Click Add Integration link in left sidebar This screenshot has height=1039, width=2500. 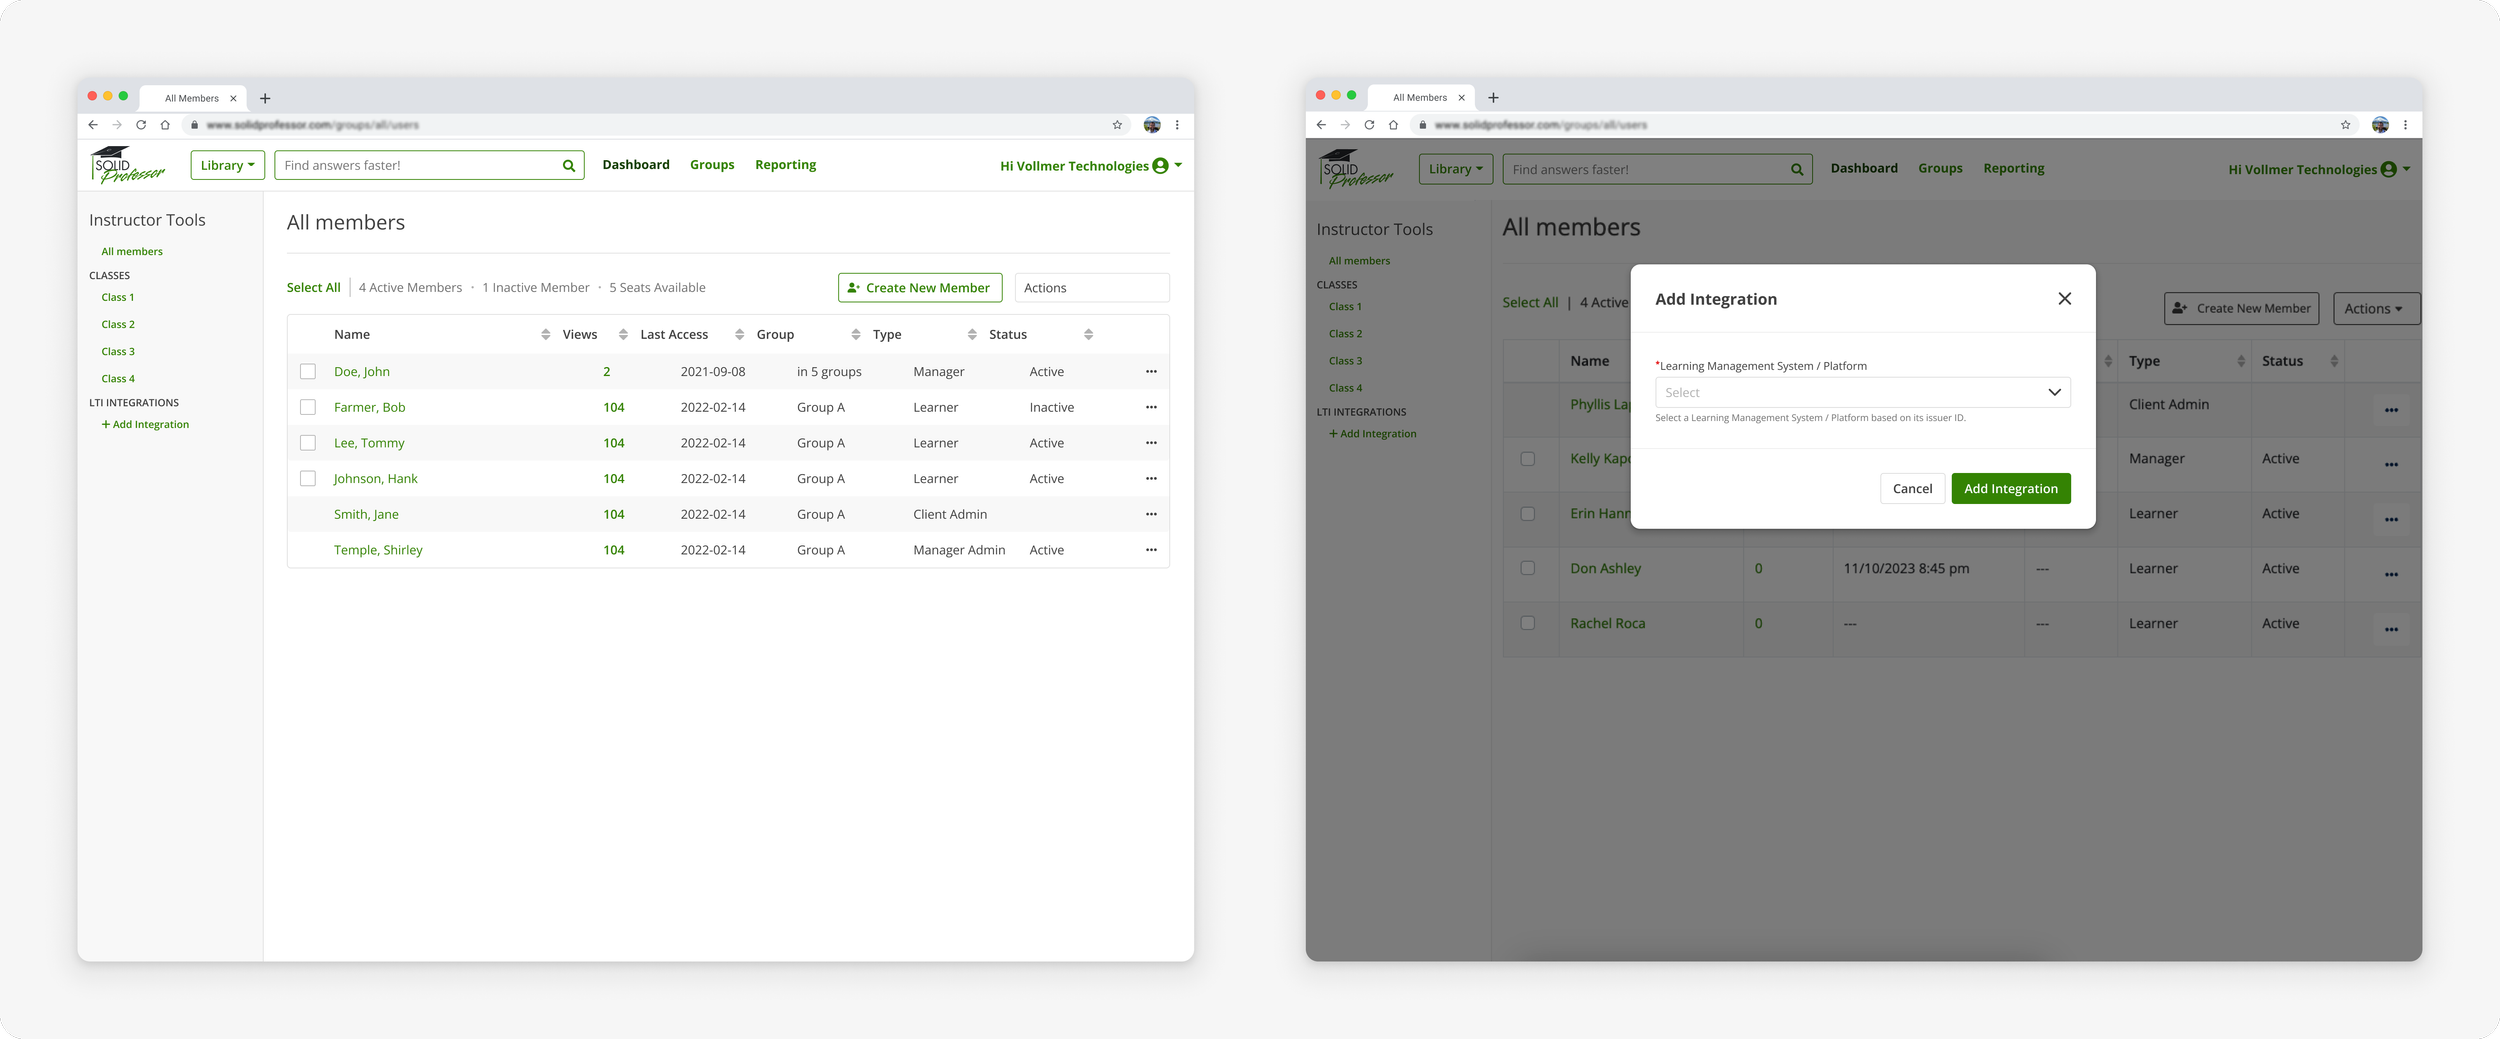point(145,425)
